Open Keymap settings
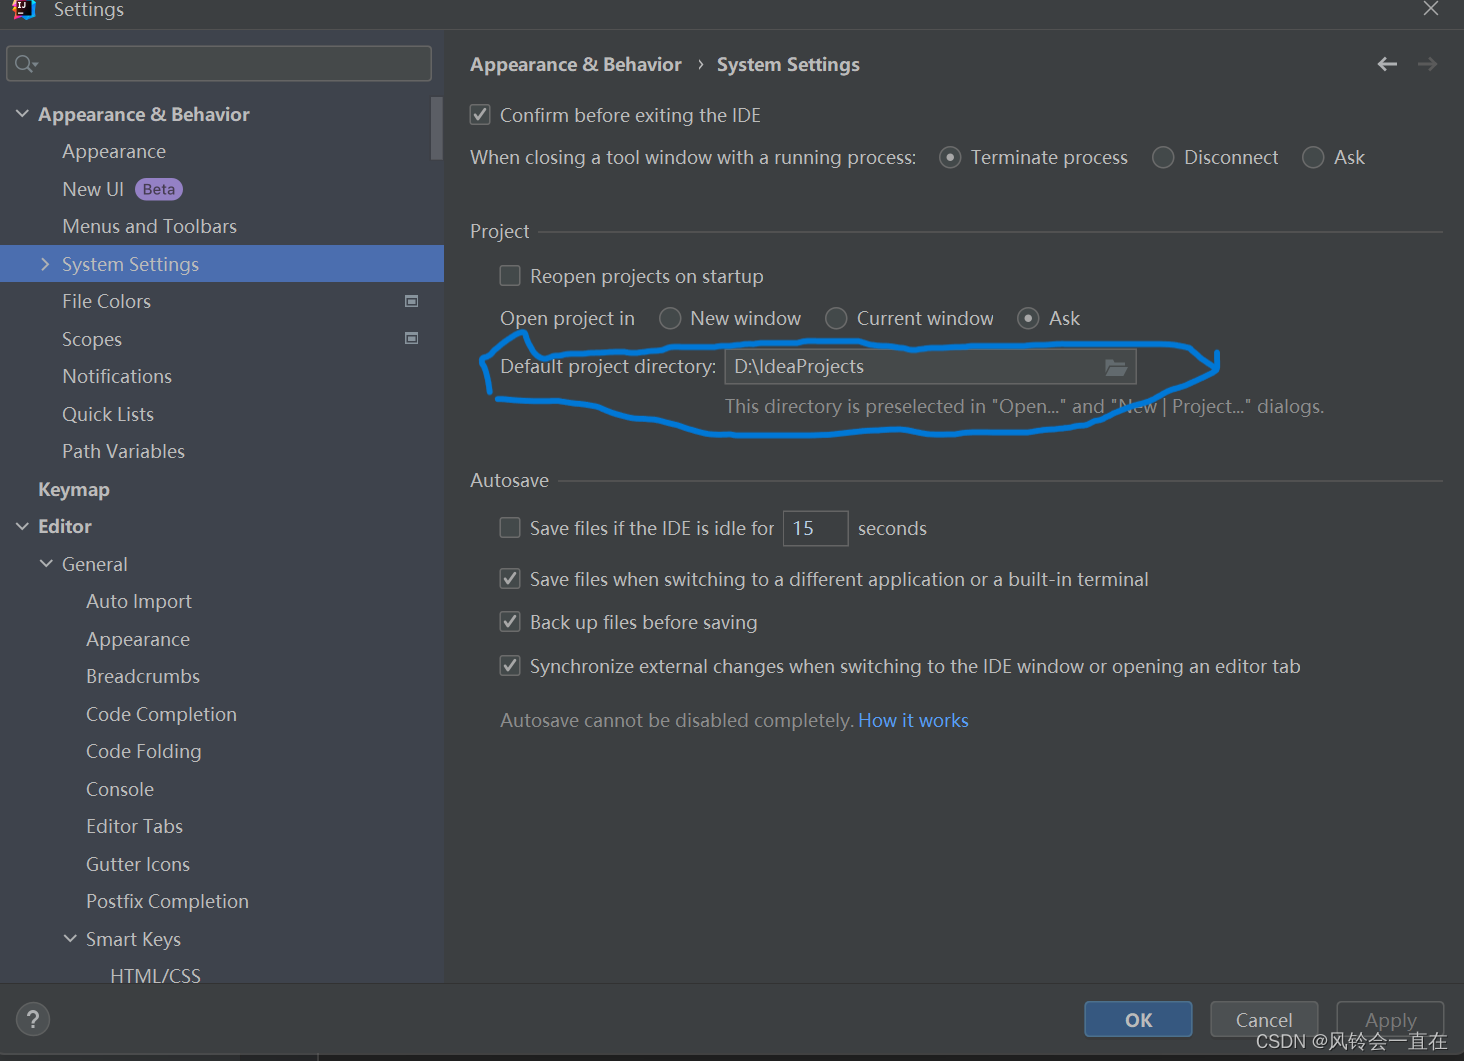The image size is (1464, 1061). (74, 489)
